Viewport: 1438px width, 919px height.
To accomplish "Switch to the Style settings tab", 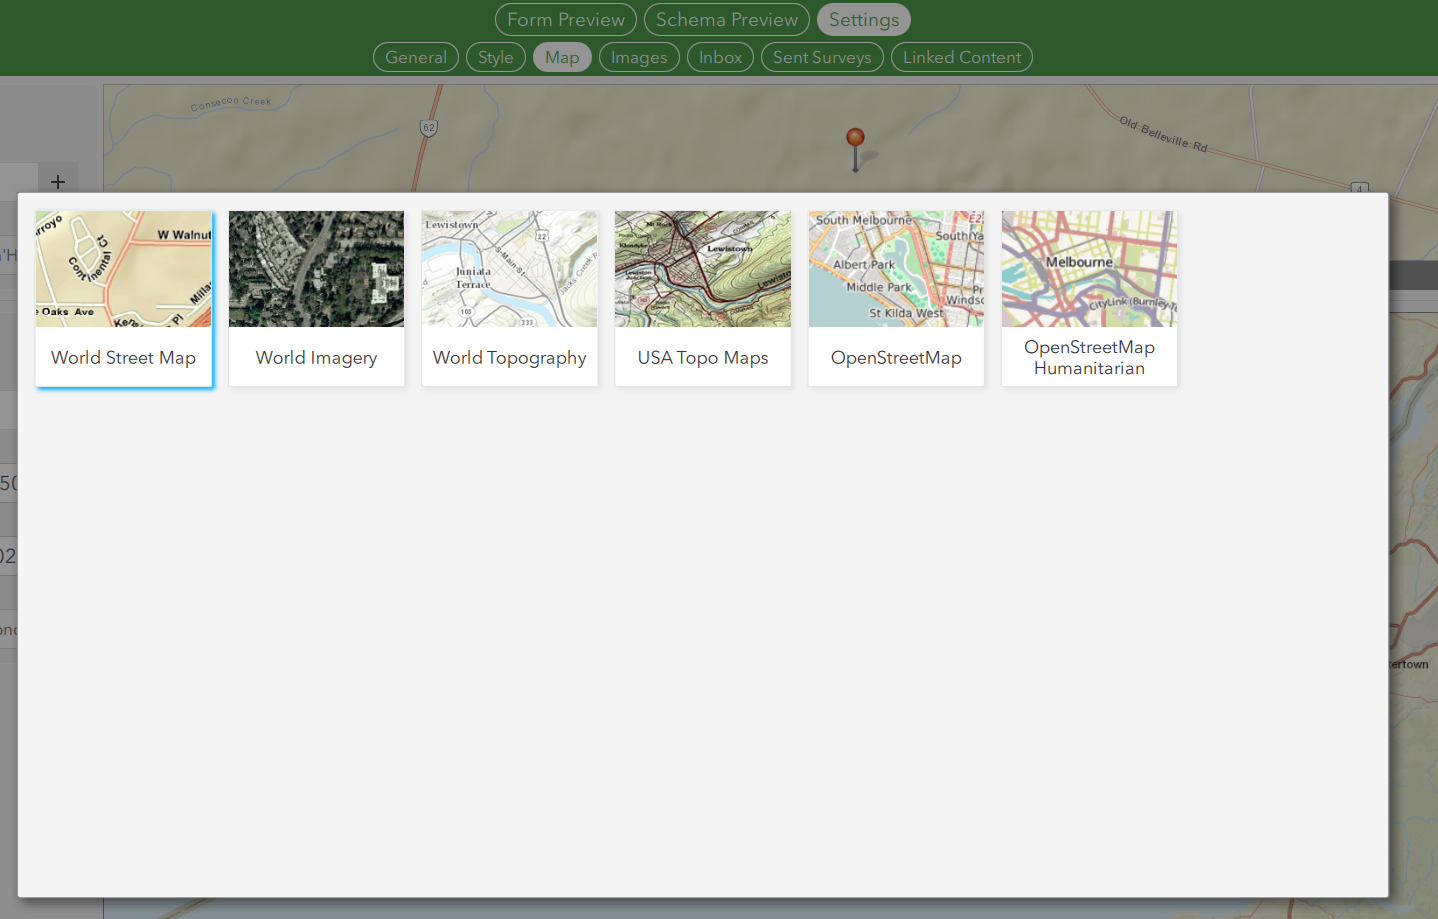I will [x=495, y=57].
